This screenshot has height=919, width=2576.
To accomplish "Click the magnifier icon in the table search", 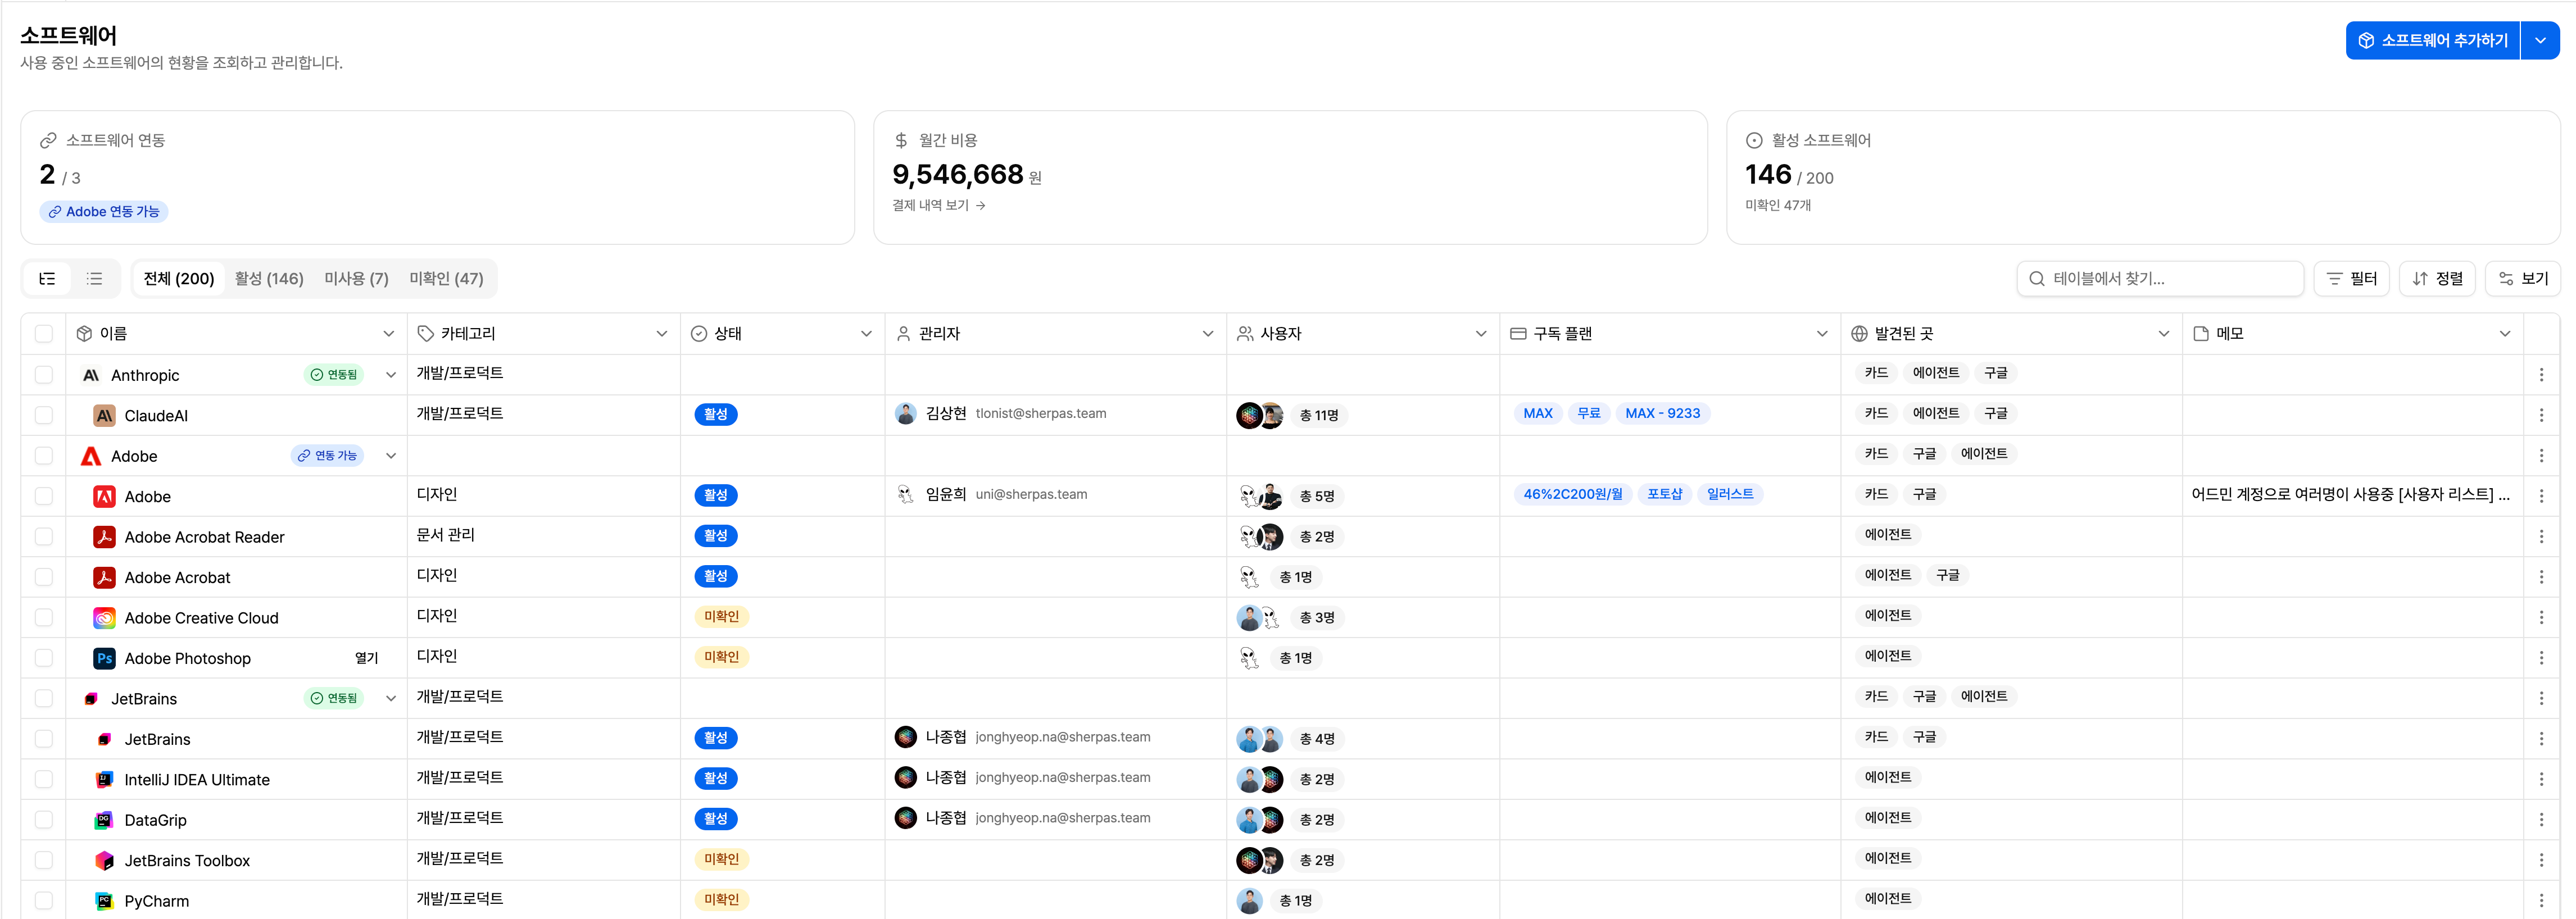I will 2037,279.
